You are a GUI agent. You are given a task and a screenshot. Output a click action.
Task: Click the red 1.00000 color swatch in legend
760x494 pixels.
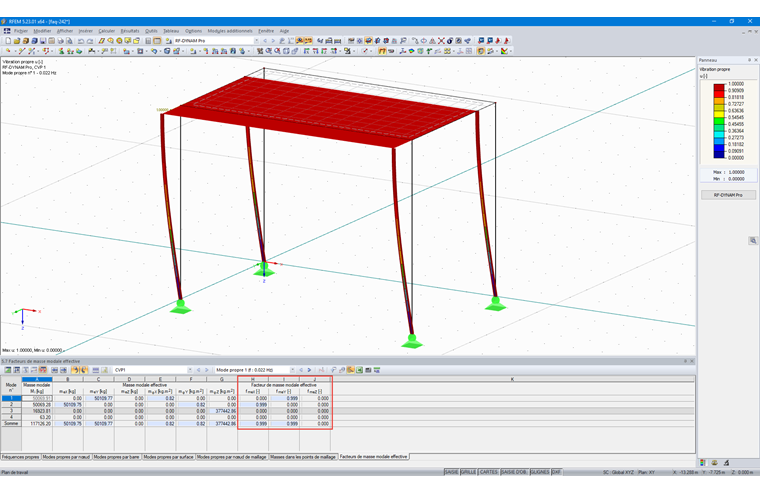(719, 87)
